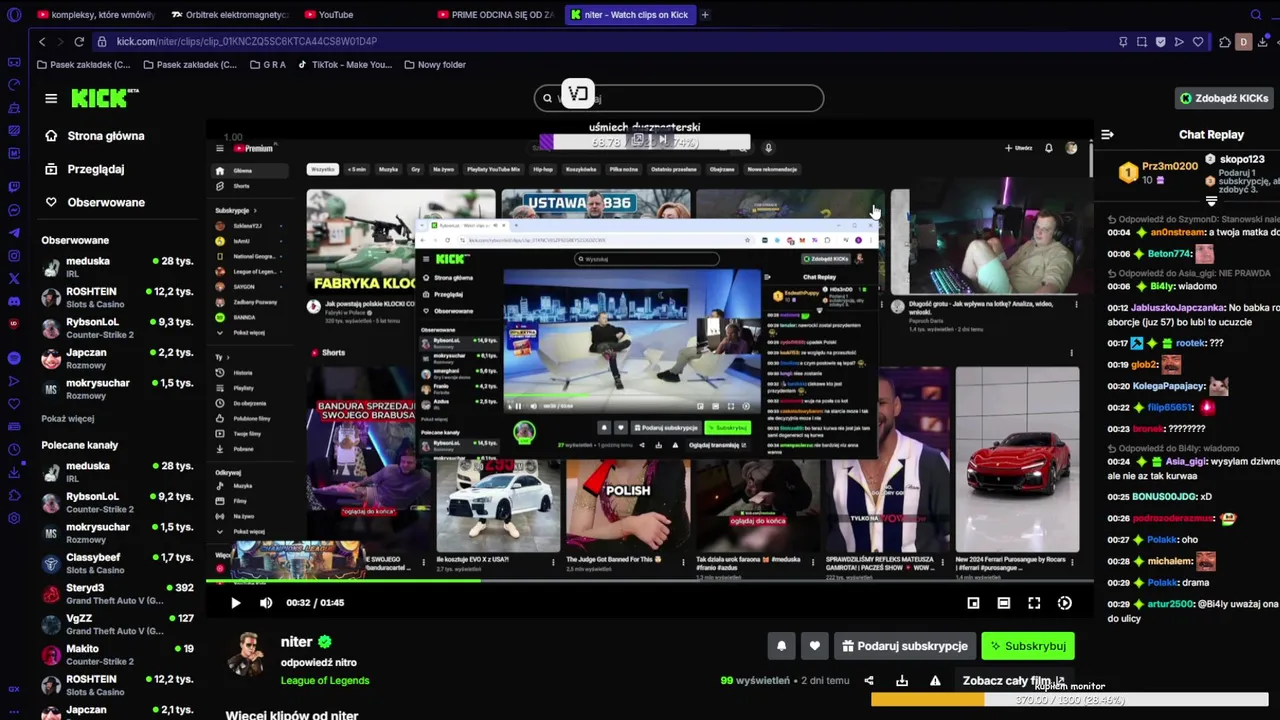Open the TikTok - Make You... bookmark
Screen dimensions: 1280x720
[345, 65]
